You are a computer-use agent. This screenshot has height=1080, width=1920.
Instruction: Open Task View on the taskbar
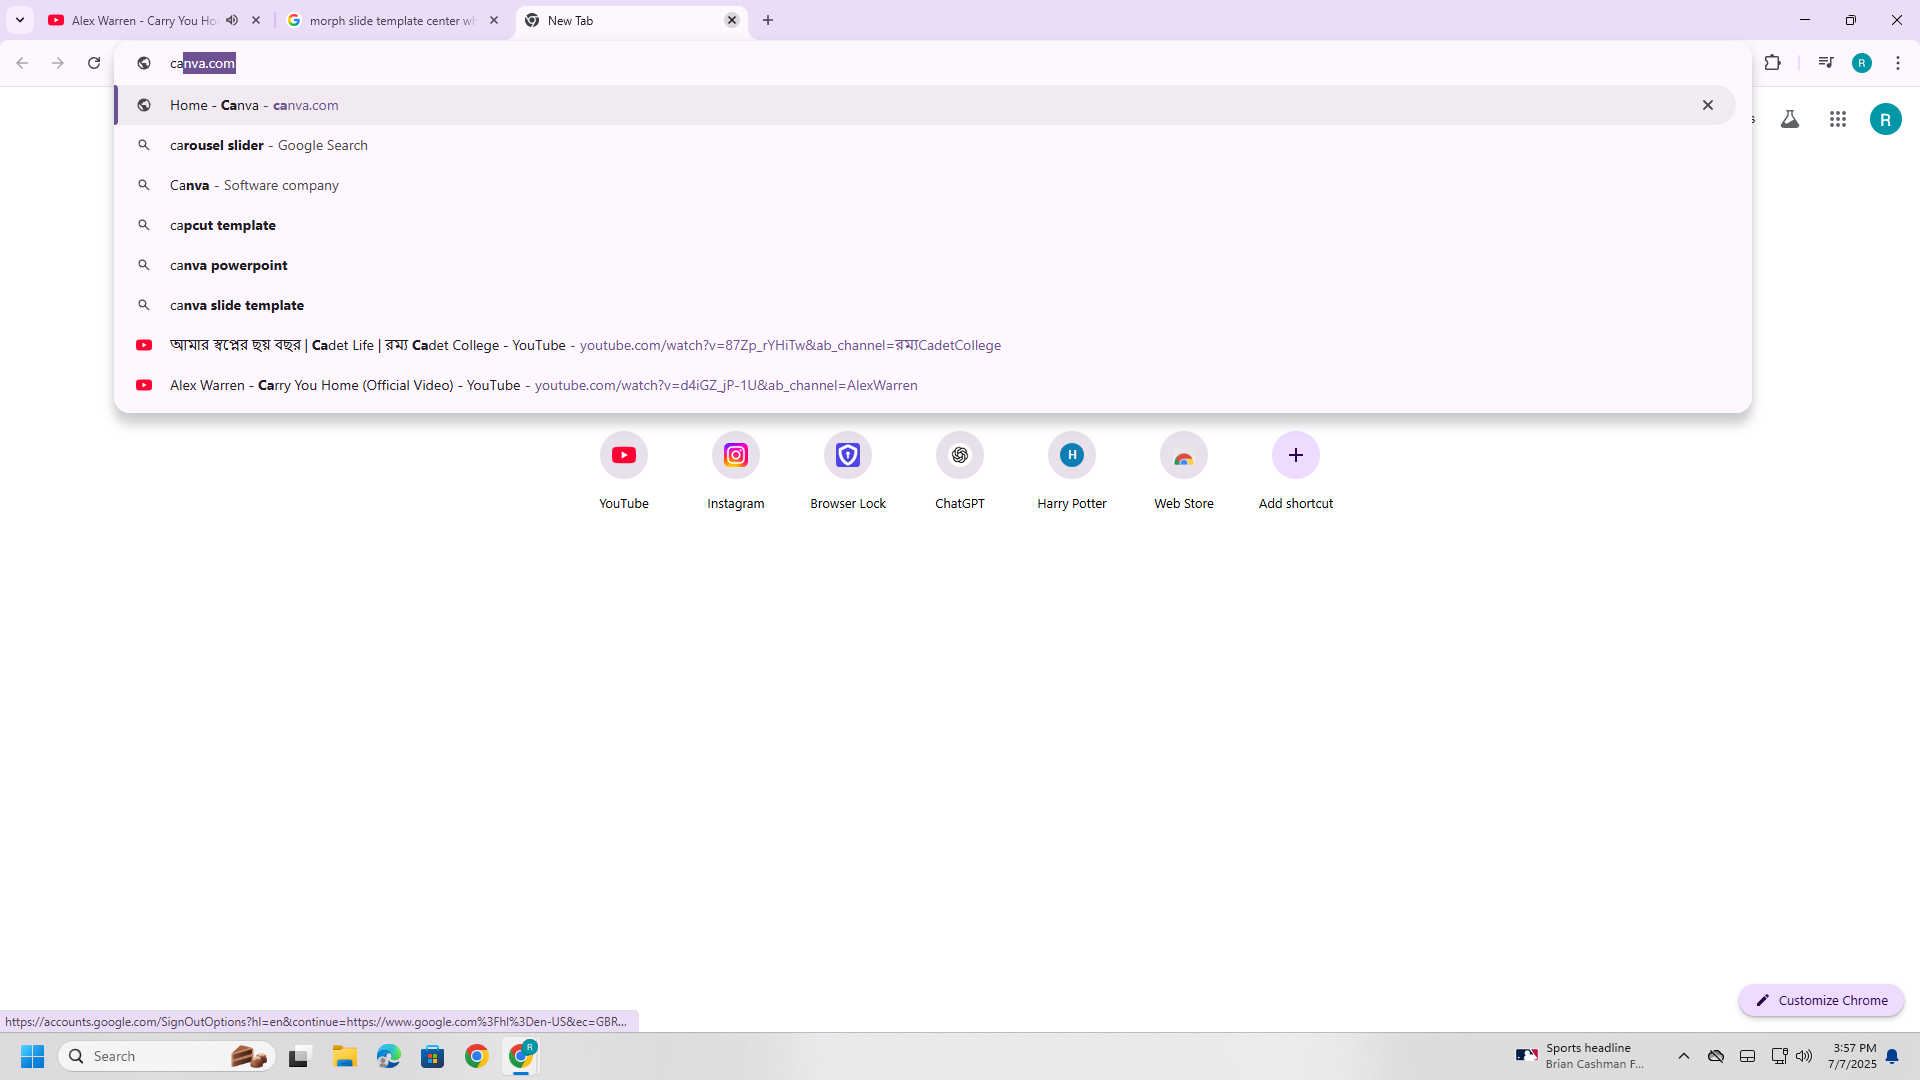299,1056
